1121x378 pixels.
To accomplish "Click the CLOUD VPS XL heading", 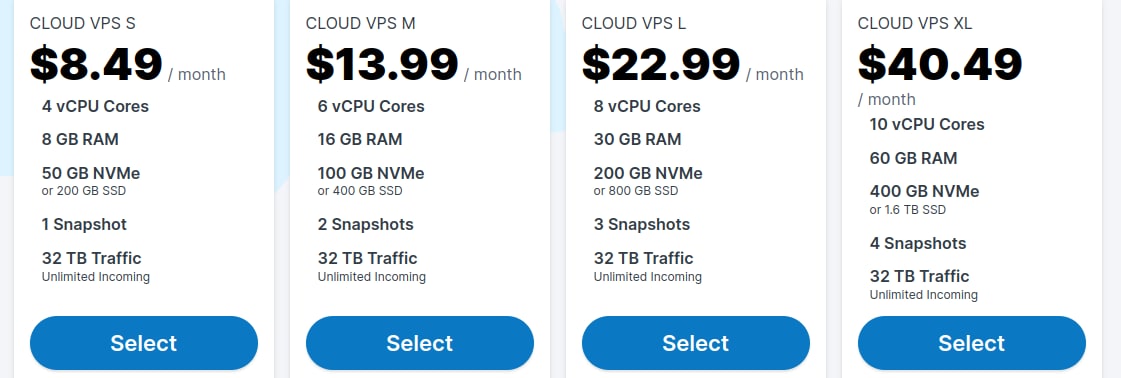I will tap(915, 24).
